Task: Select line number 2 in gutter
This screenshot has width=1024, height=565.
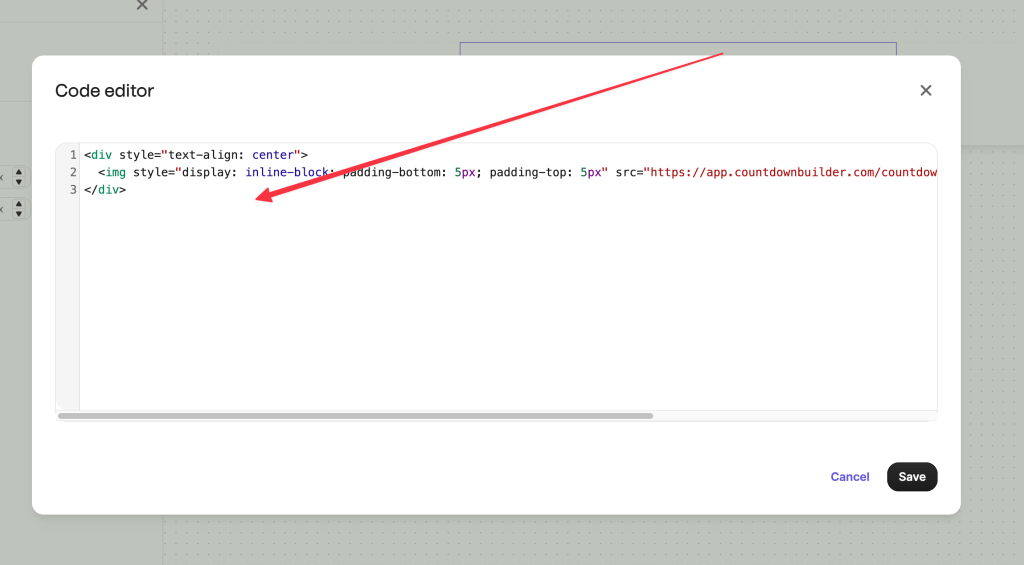Action: click(72, 172)
